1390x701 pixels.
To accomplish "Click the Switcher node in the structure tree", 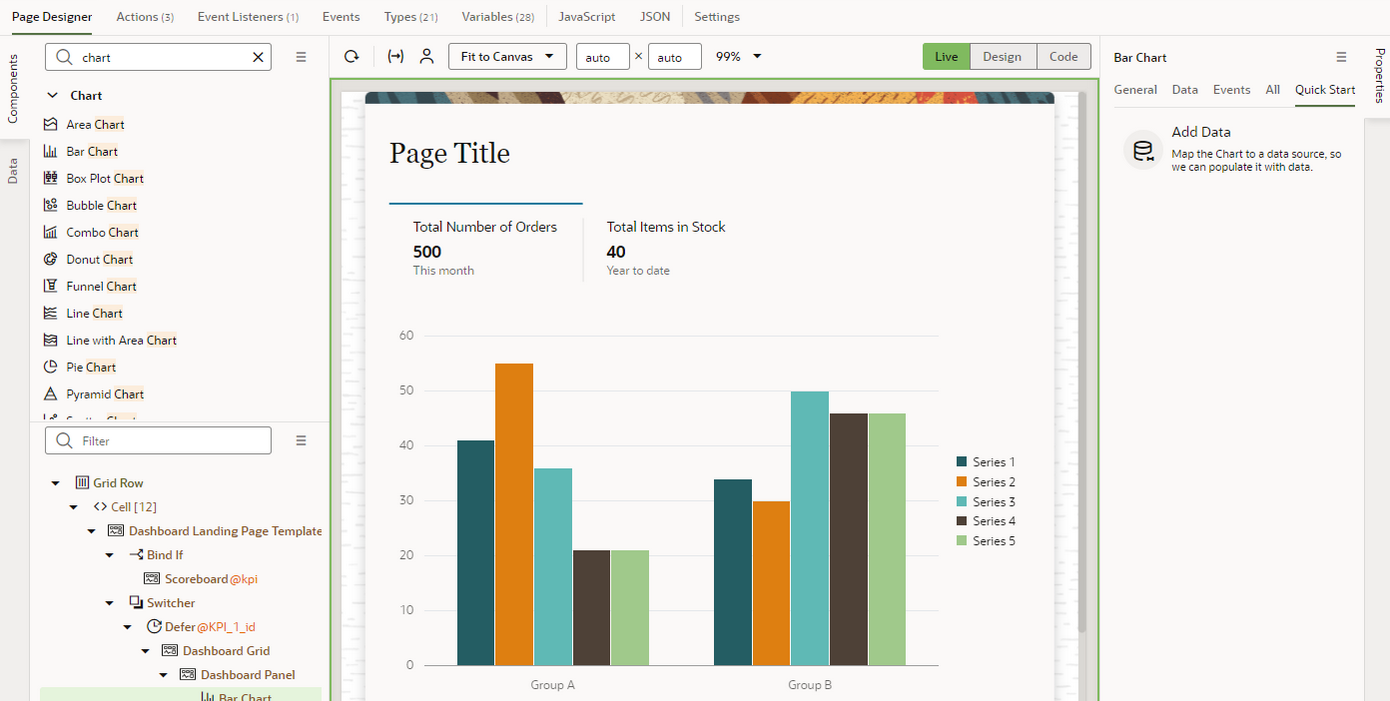I will coord(169,602).
